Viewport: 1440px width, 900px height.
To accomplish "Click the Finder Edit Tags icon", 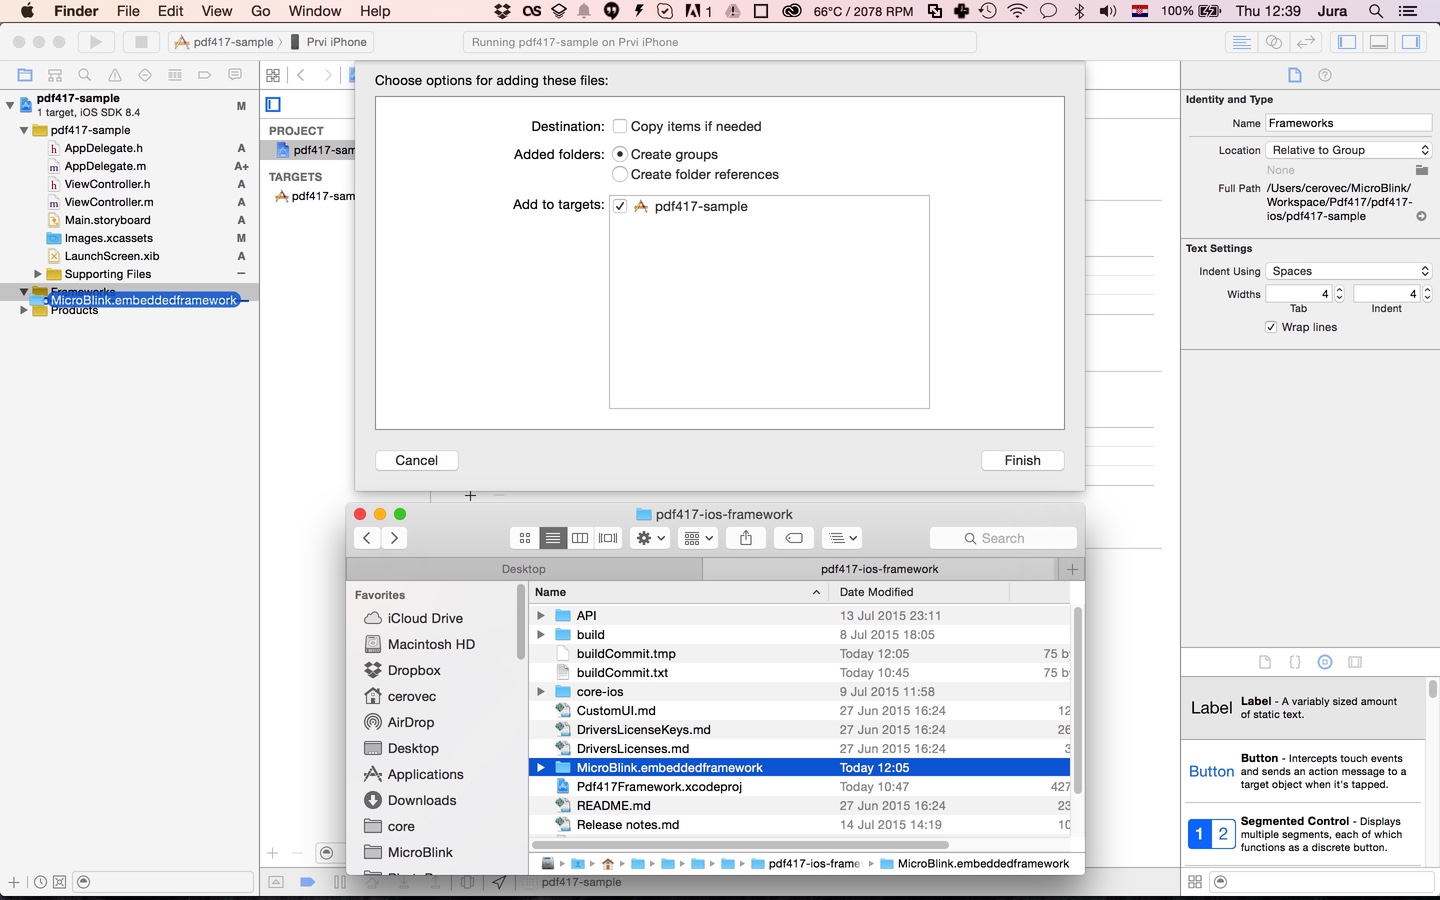I will point(794,538).
